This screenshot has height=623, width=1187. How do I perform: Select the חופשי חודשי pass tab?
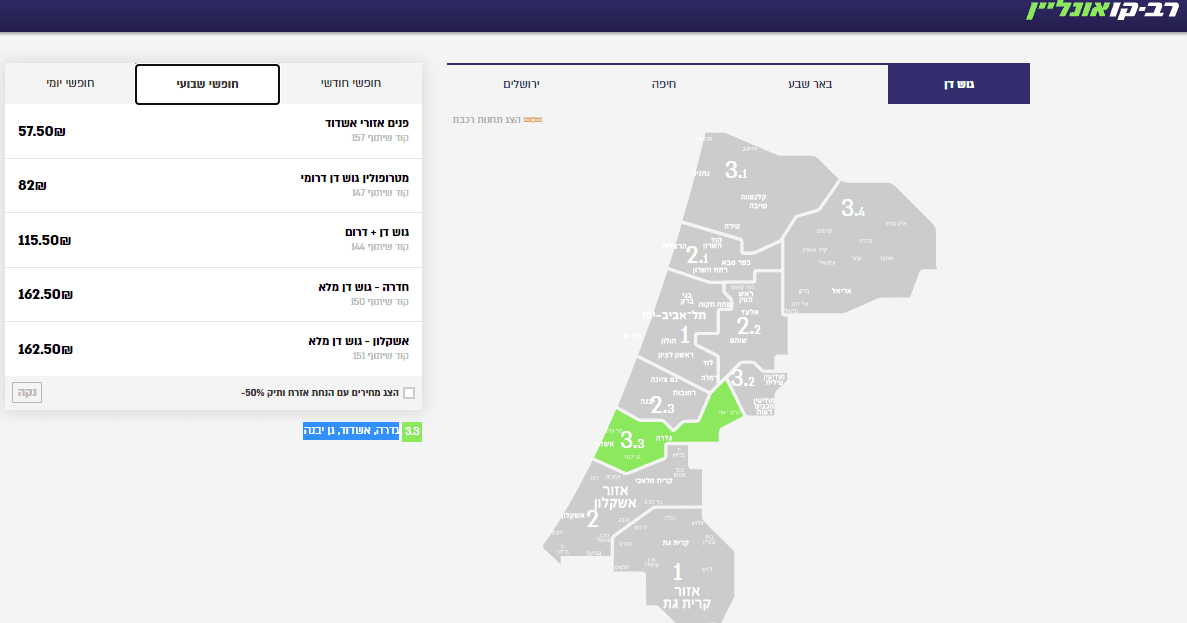350,83
